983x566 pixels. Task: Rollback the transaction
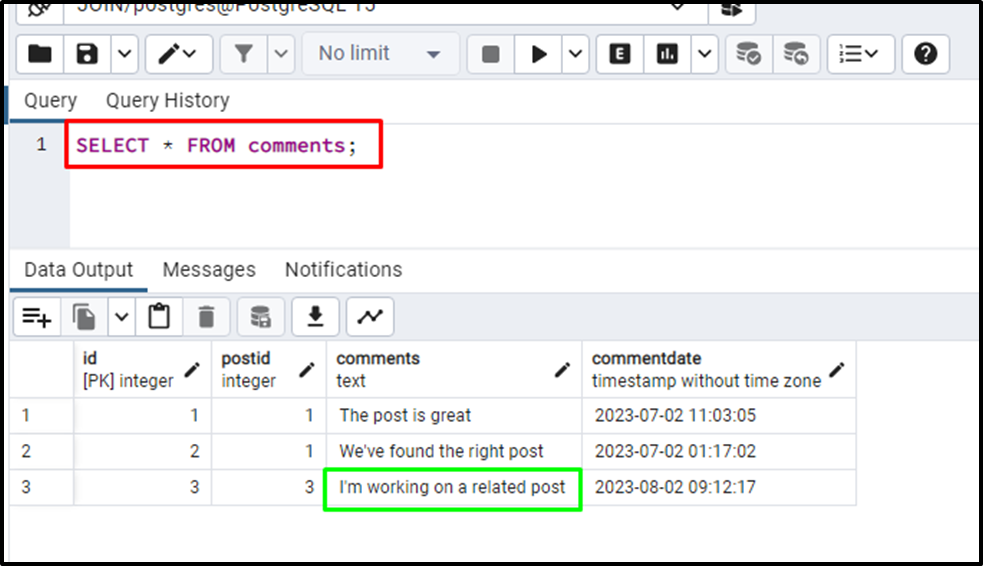tap(796, 54)
